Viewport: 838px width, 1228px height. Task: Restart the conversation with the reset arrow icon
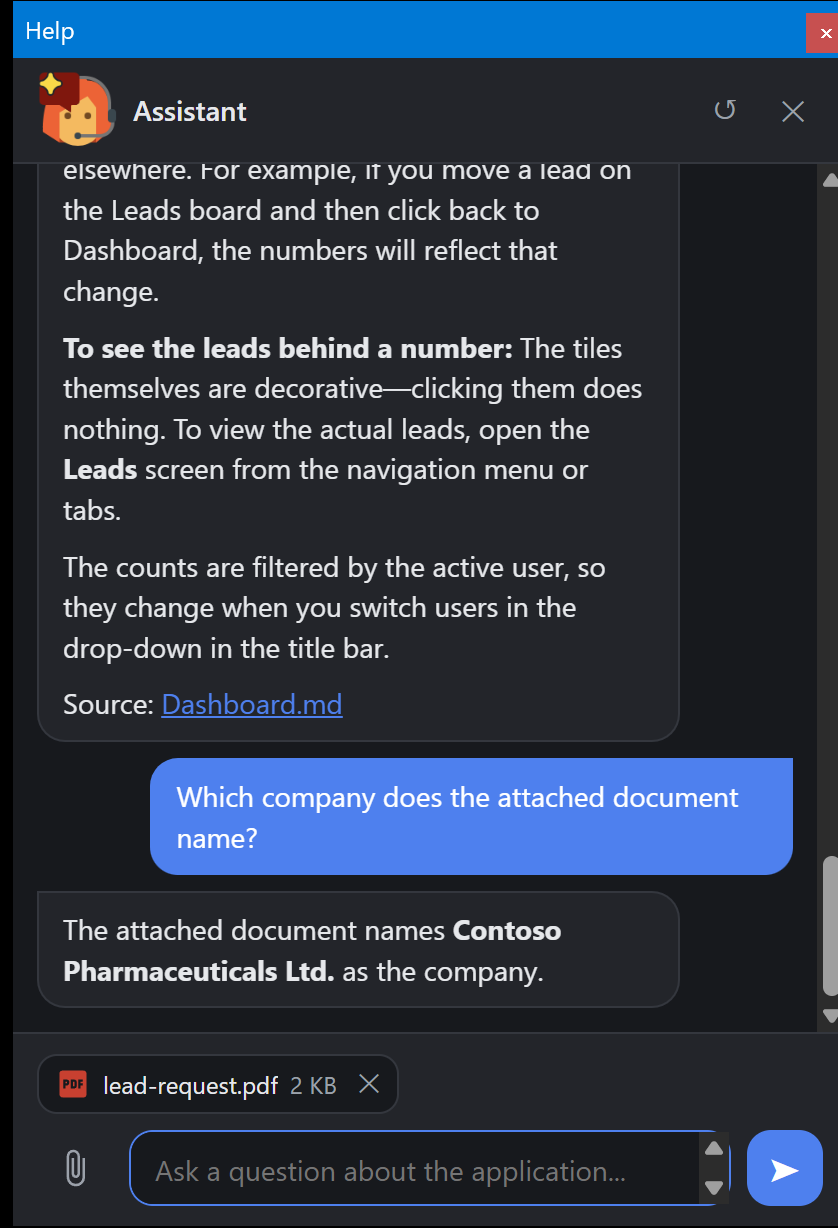click(725, 110)
